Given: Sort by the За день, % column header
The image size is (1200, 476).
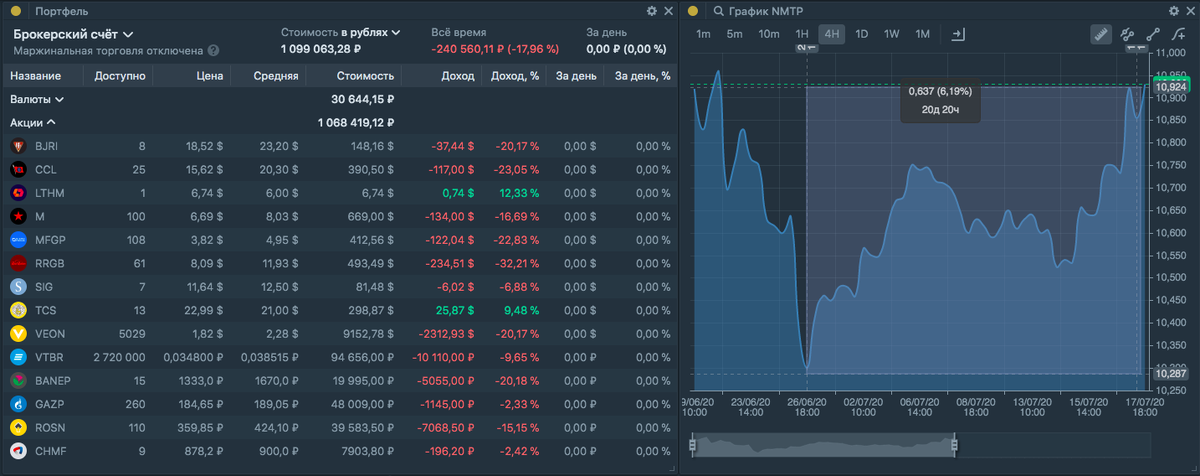Looking at the screenshot, I should (x=642, y=76).
